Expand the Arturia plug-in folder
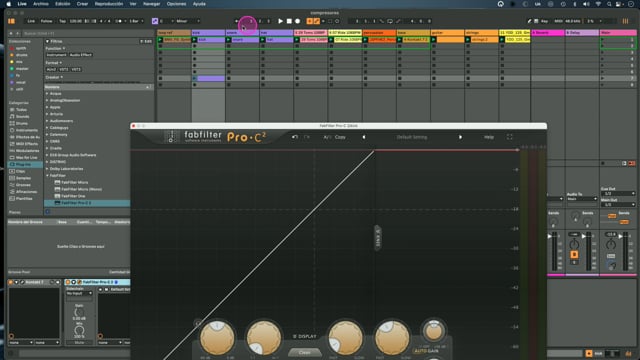The height and width of the screenshot is (360, 640). [x=47, y=114]
